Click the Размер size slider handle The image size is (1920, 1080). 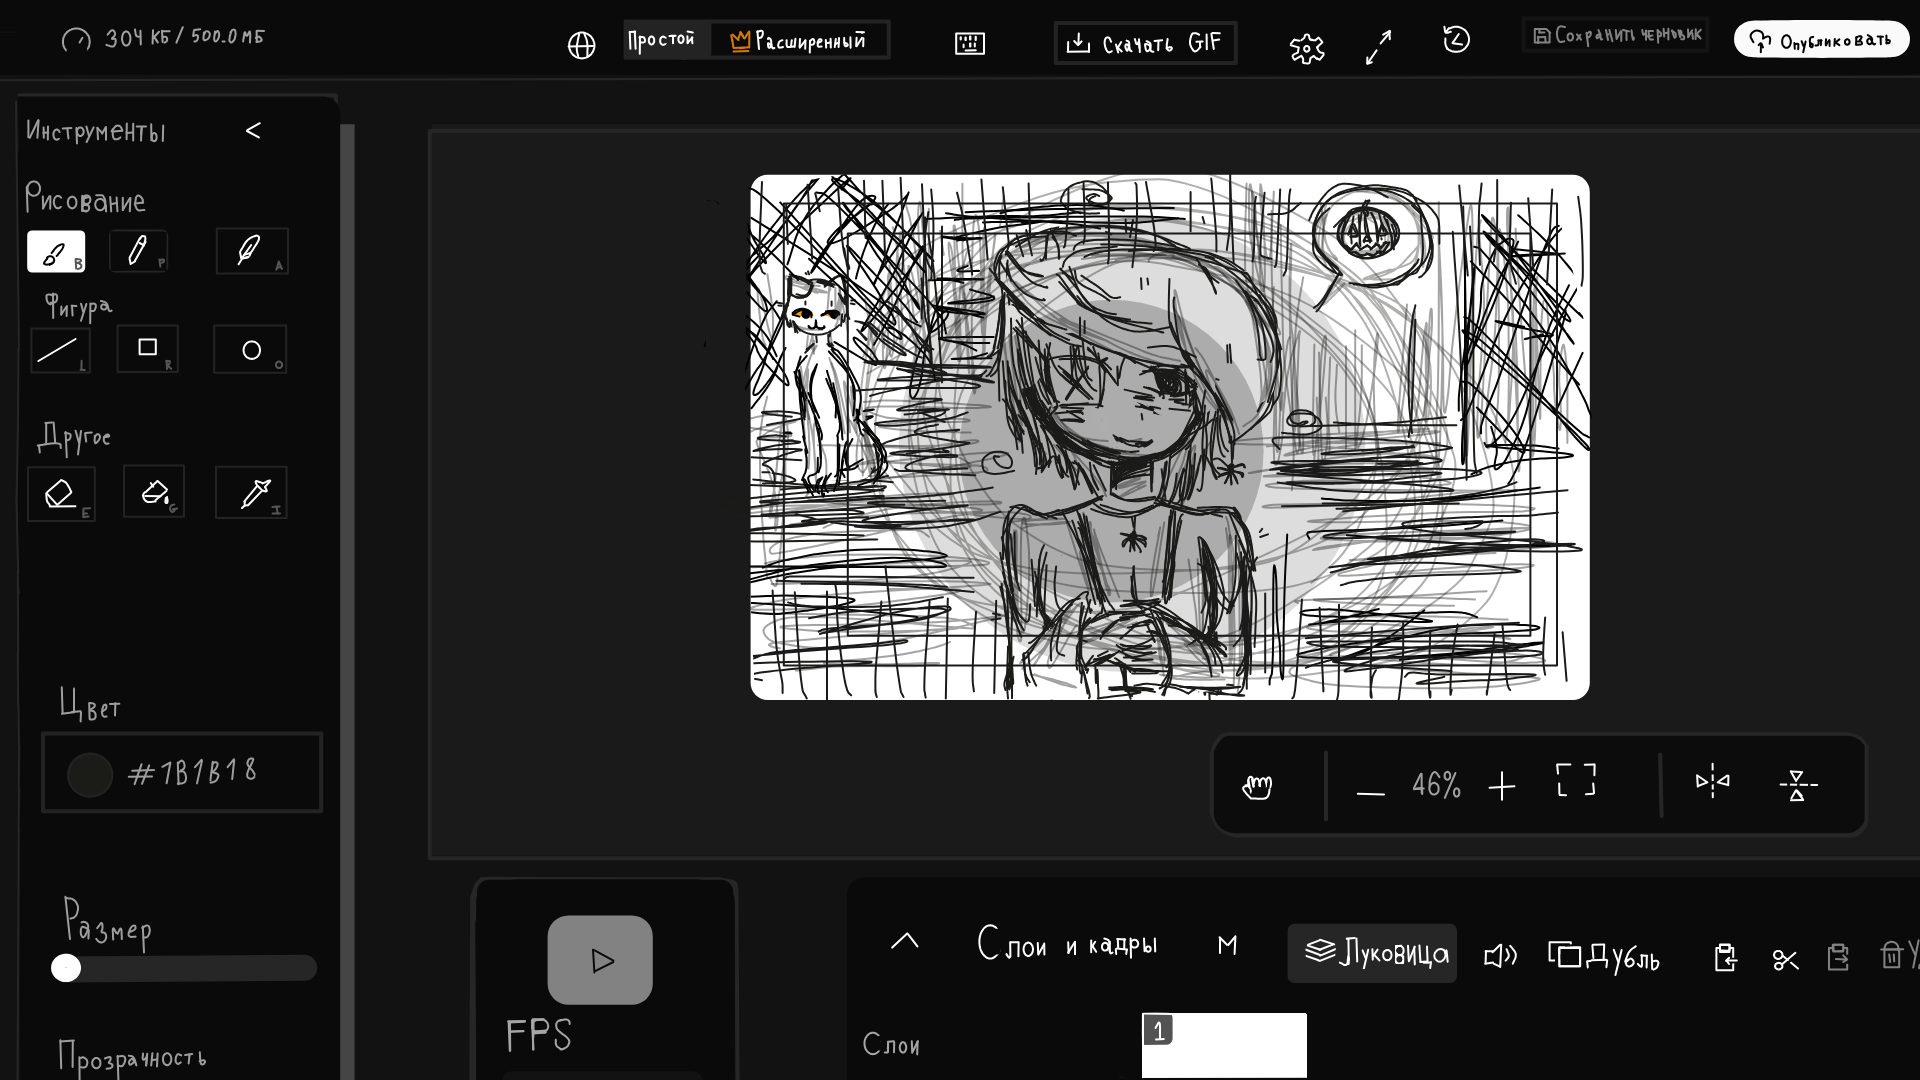tap(66, 968)
